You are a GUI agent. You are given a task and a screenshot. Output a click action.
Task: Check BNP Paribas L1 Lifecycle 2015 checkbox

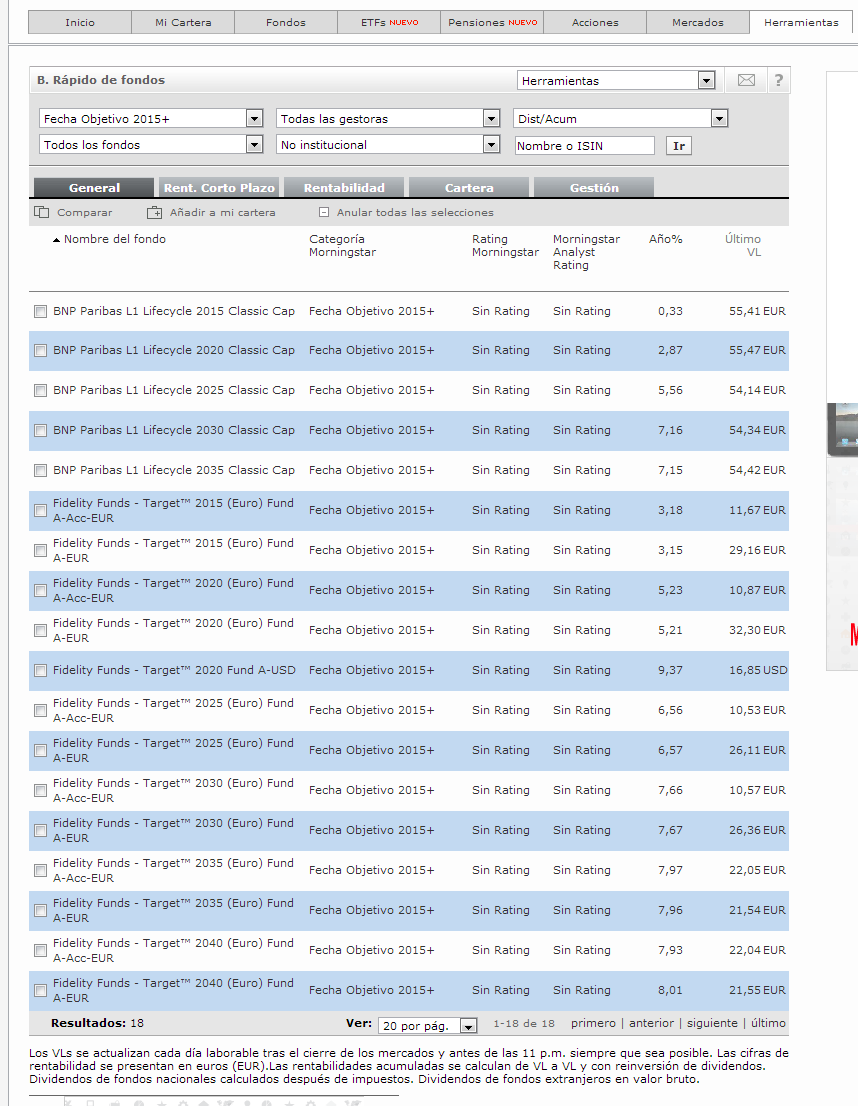click(x=40, y=311)
